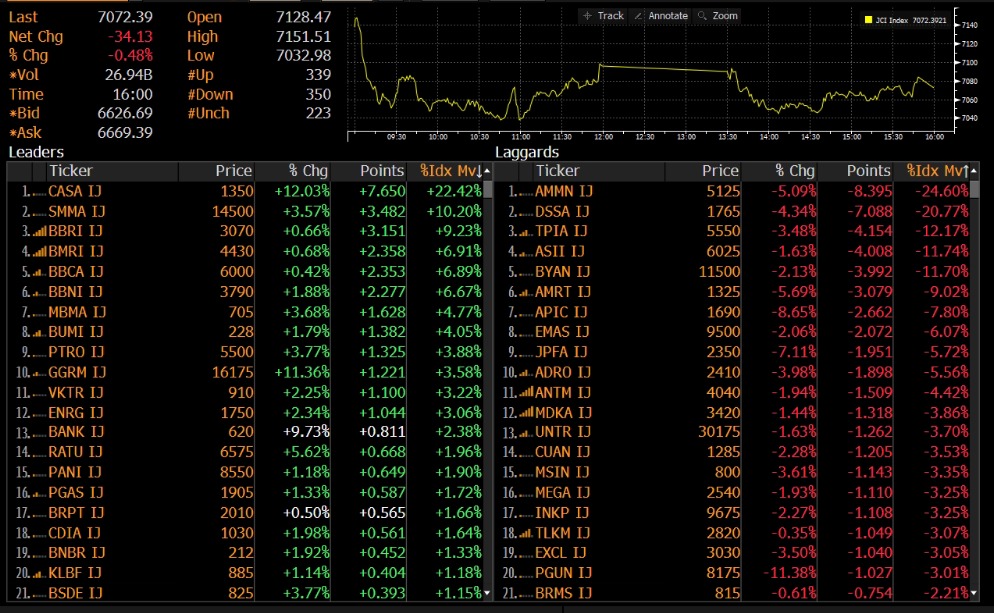Open the CASA IJ ticker

click(x=75, y=191)
